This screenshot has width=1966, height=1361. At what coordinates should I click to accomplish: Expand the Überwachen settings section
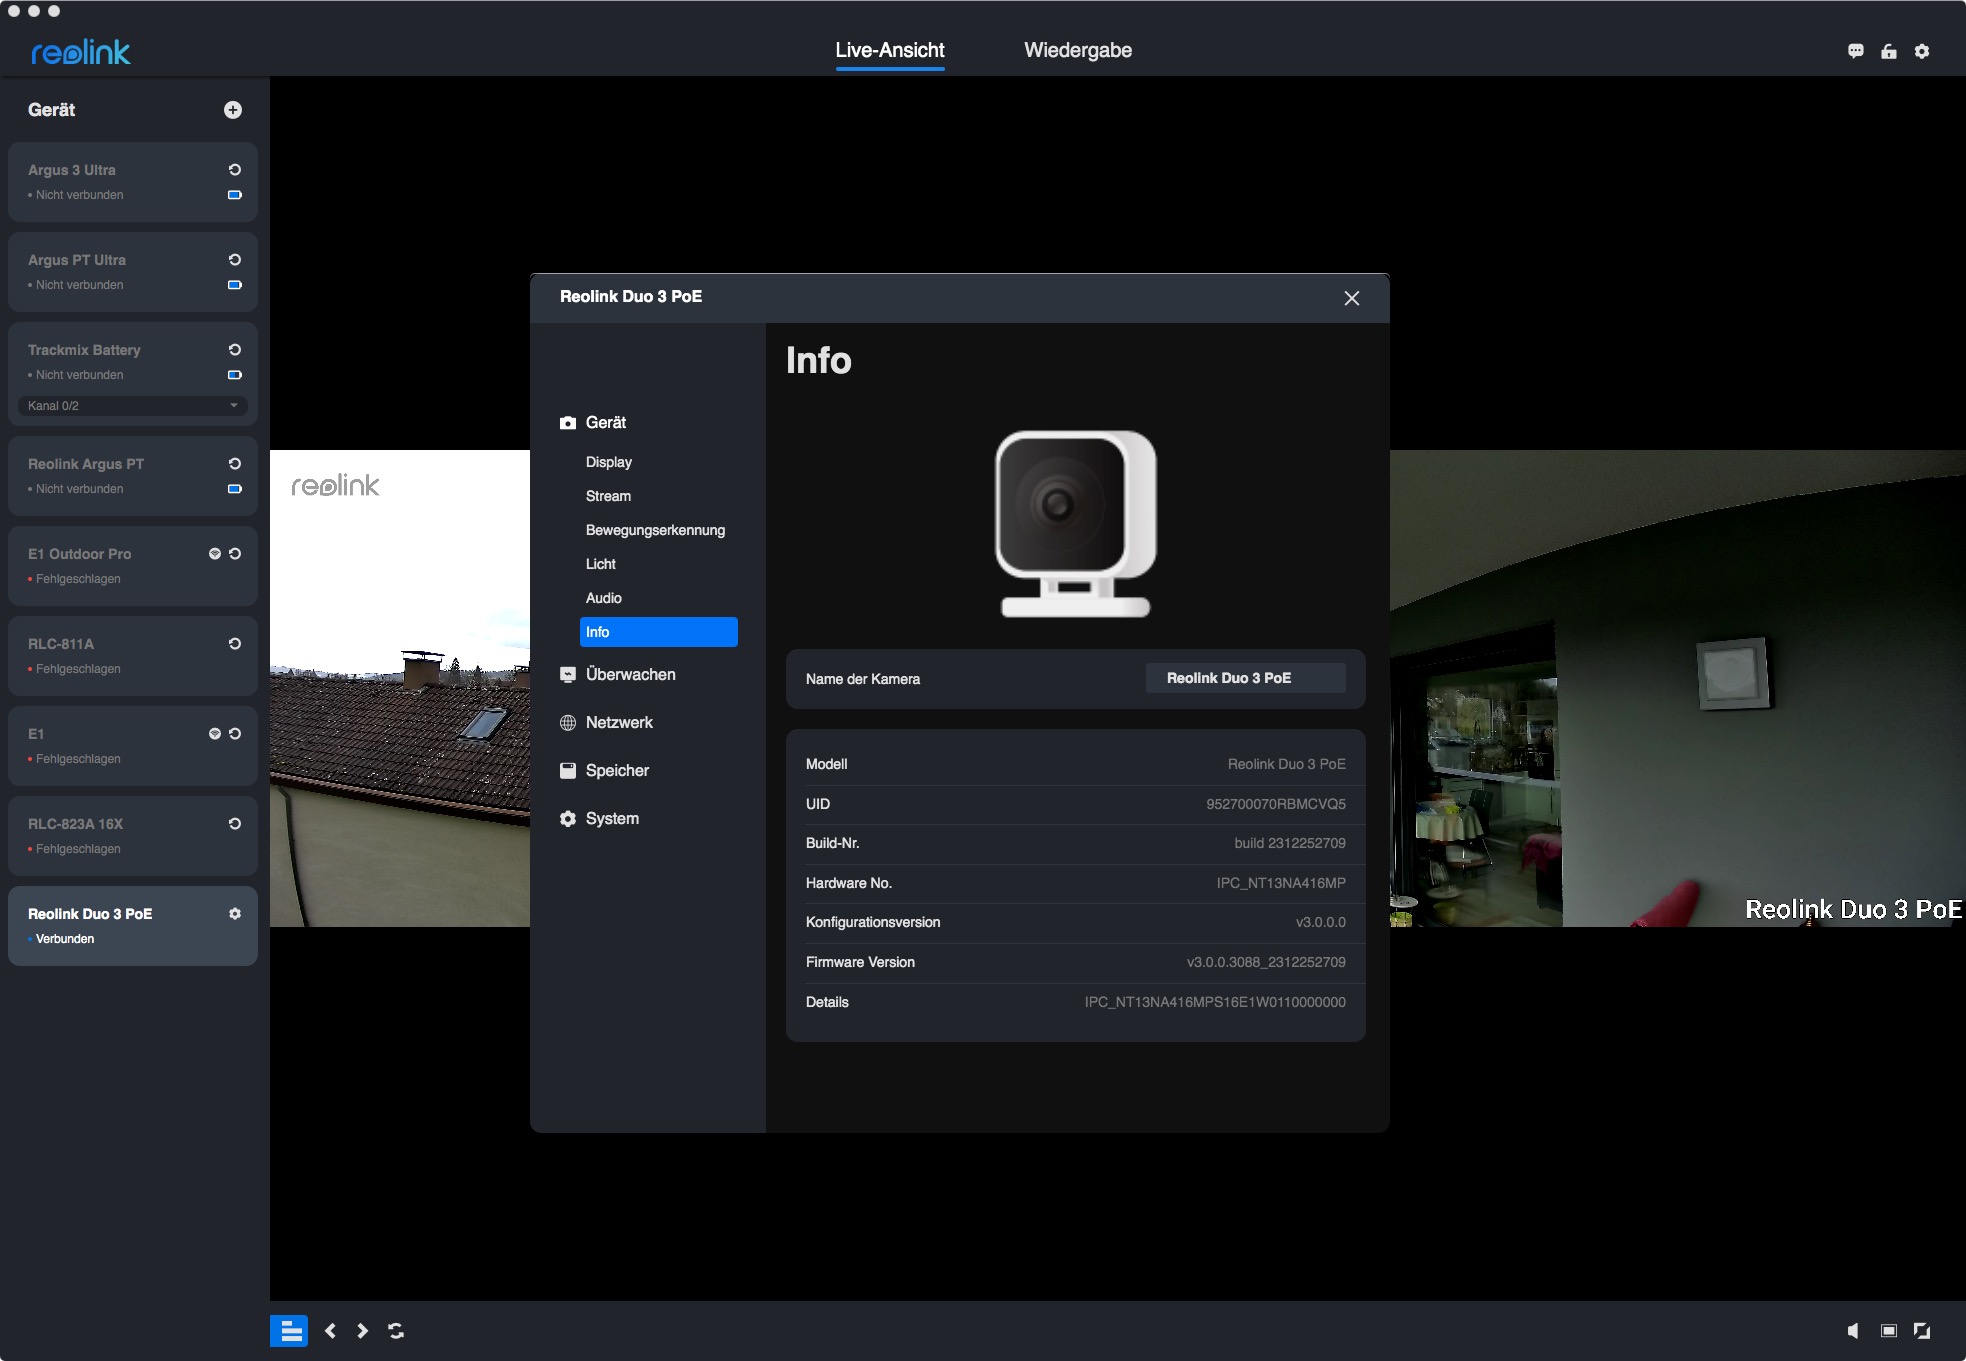point(630,675)
